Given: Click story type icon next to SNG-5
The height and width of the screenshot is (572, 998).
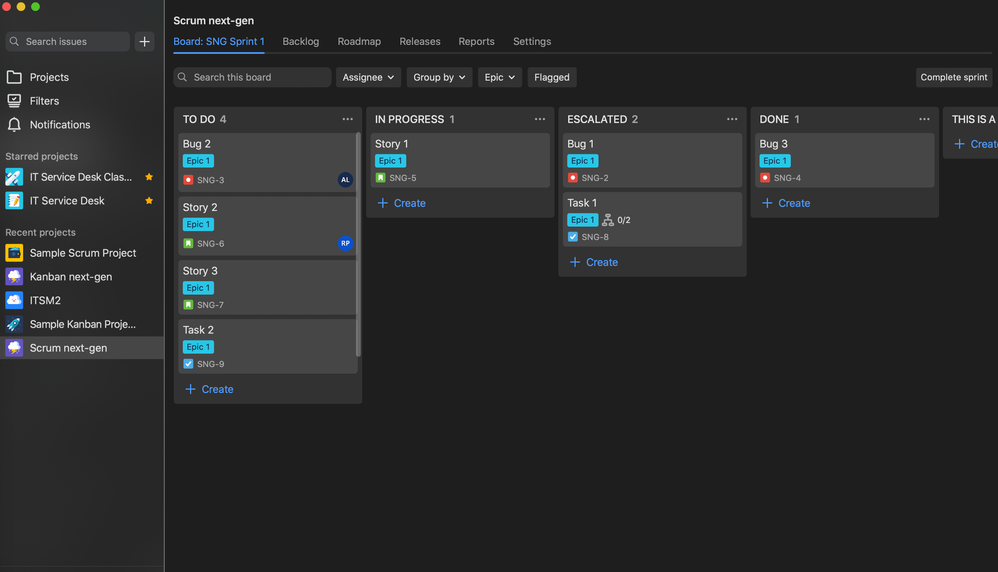Looking at the screenshot, I should coord(381,178).
